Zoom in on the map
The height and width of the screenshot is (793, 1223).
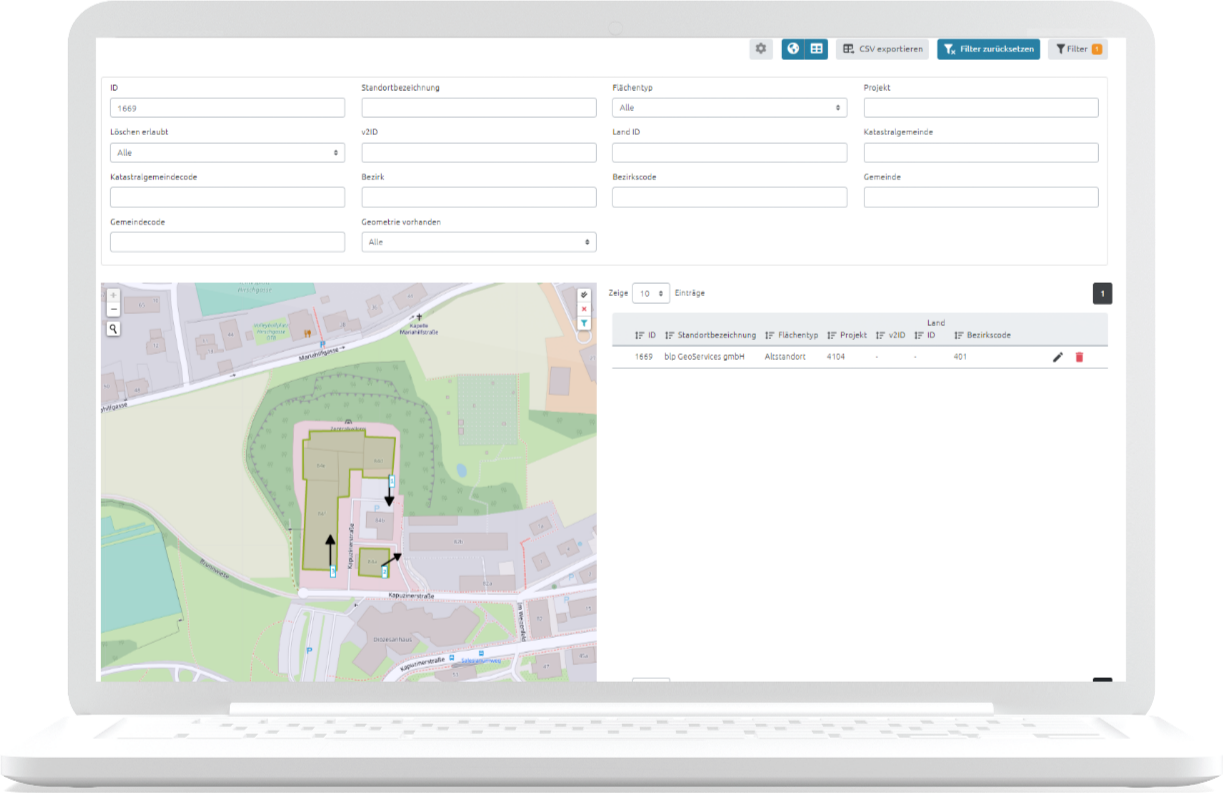[x=113, y=297]
